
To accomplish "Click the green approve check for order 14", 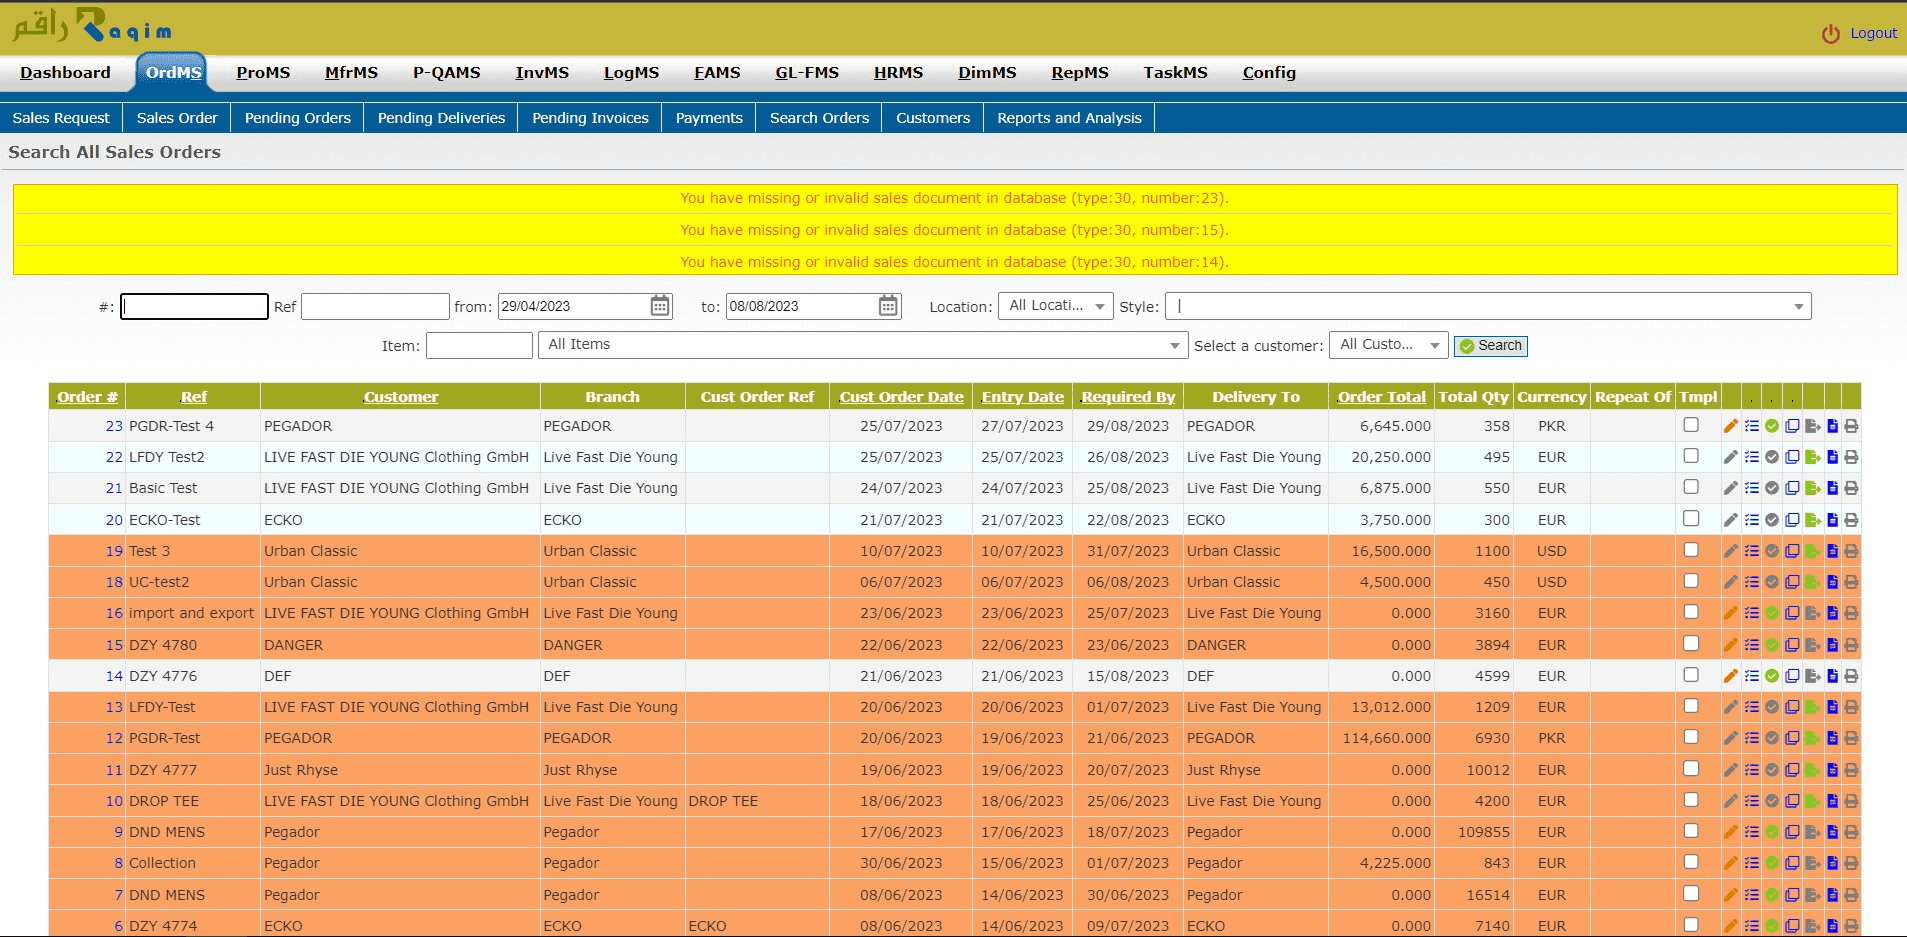I will (x=1771, y=676).
